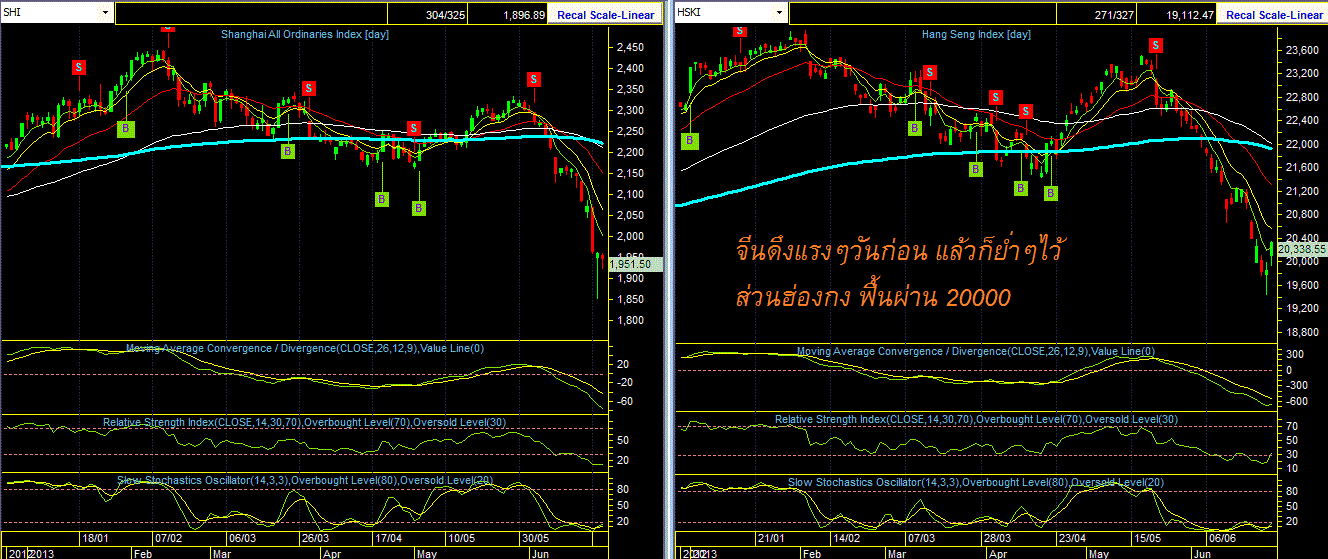Click the sell marker above 07/03 on Hang Seng
The image size is (1328, 559).
[x=930, y=72]
